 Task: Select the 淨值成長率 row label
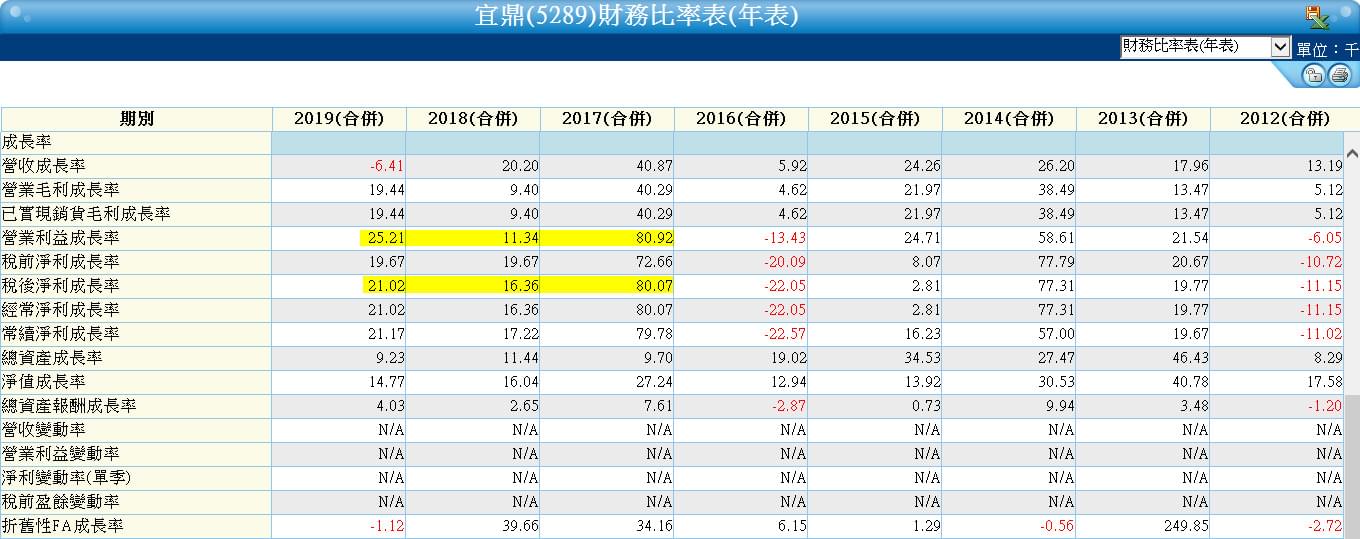point(44,382)
